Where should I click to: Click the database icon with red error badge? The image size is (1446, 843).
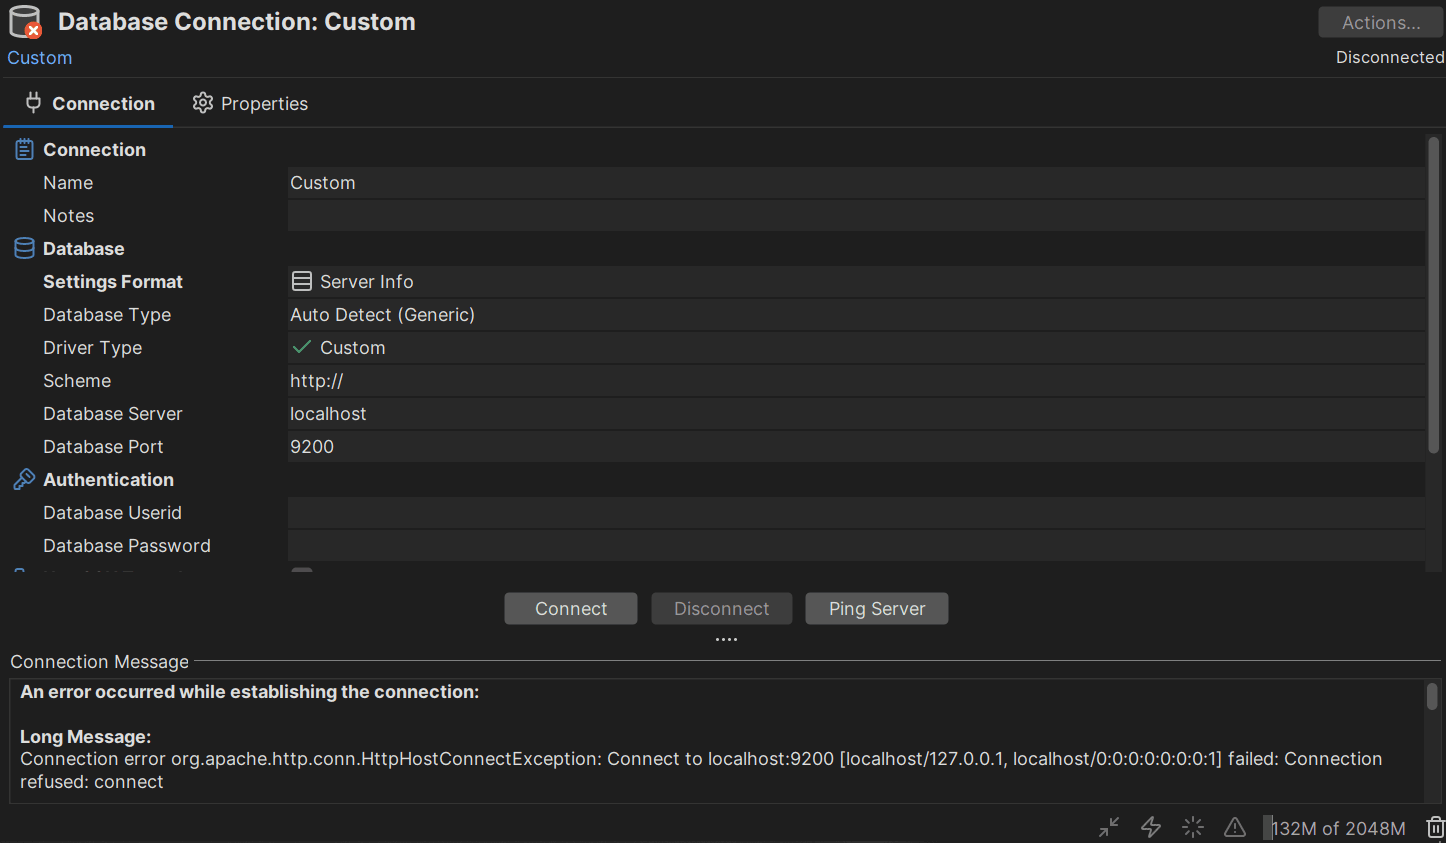click(24, 21)
